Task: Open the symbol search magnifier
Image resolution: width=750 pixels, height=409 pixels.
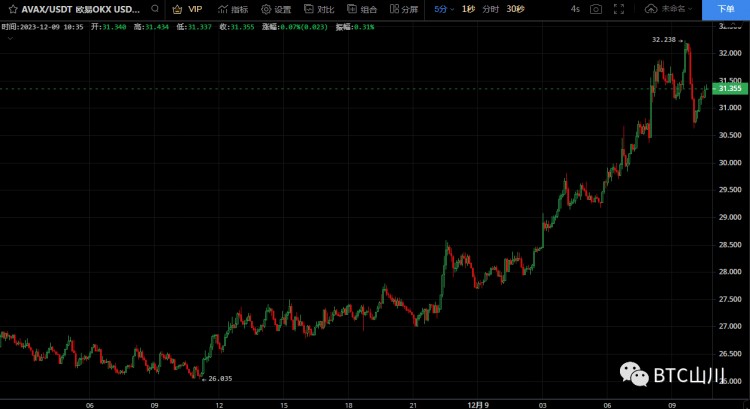Action: point(154,9)
